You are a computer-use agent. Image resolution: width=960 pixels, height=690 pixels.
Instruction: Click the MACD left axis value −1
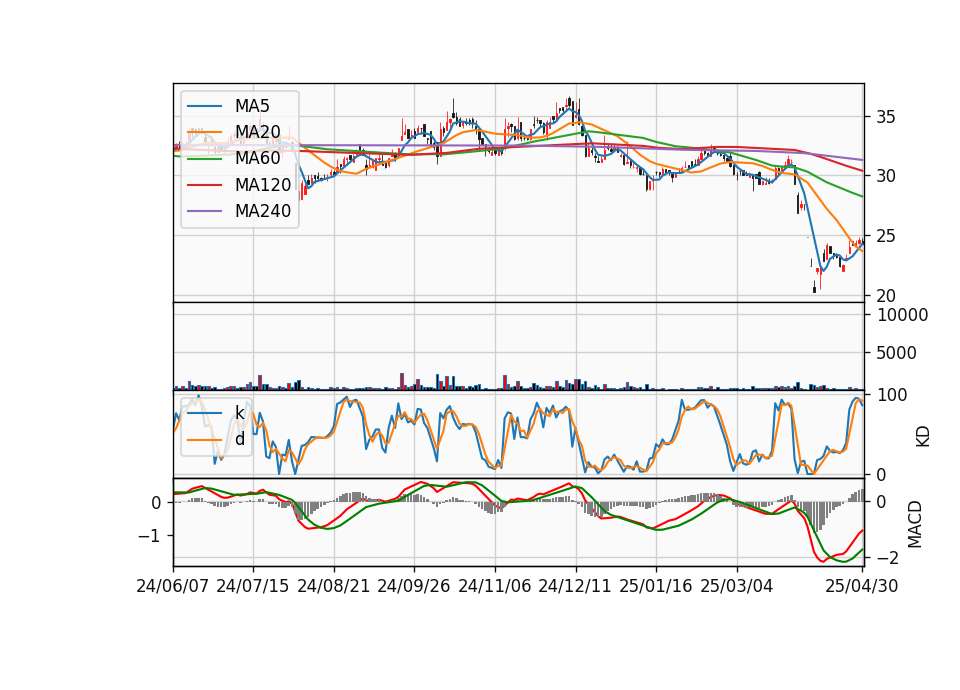point(149,536)
